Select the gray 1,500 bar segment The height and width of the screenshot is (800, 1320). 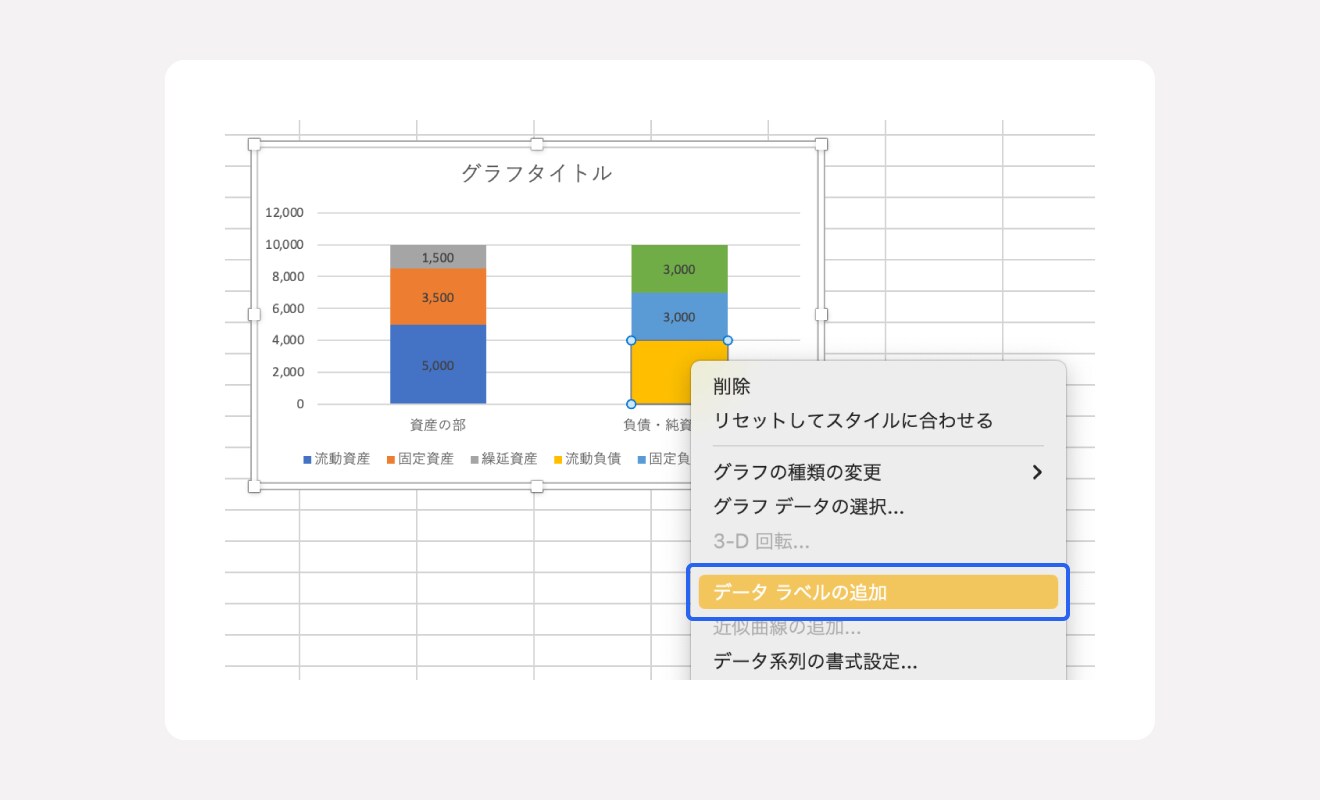coord(438,257)
